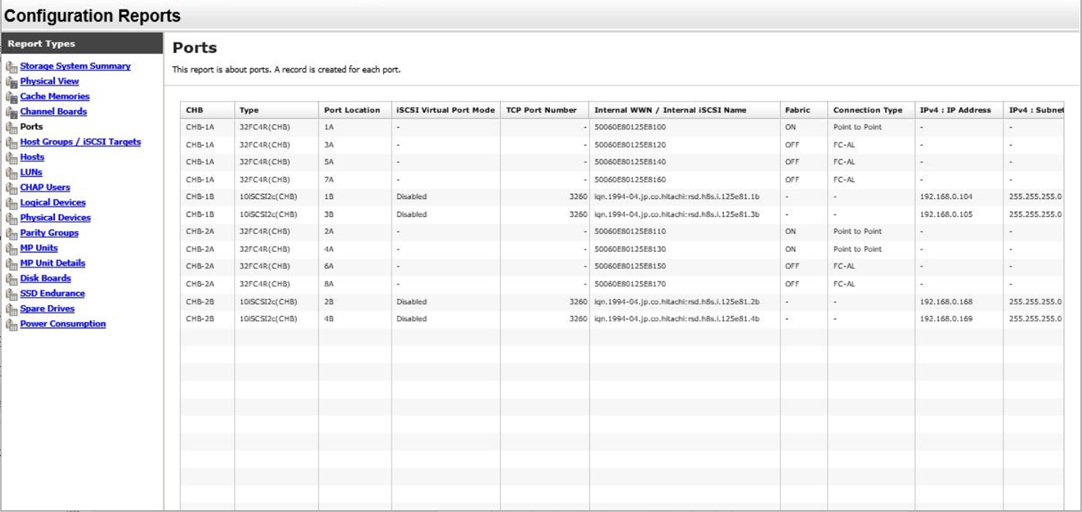Click the icon beside Channel Boards
This screenshot has width=1082, height=512.
(x=12, y=112)
